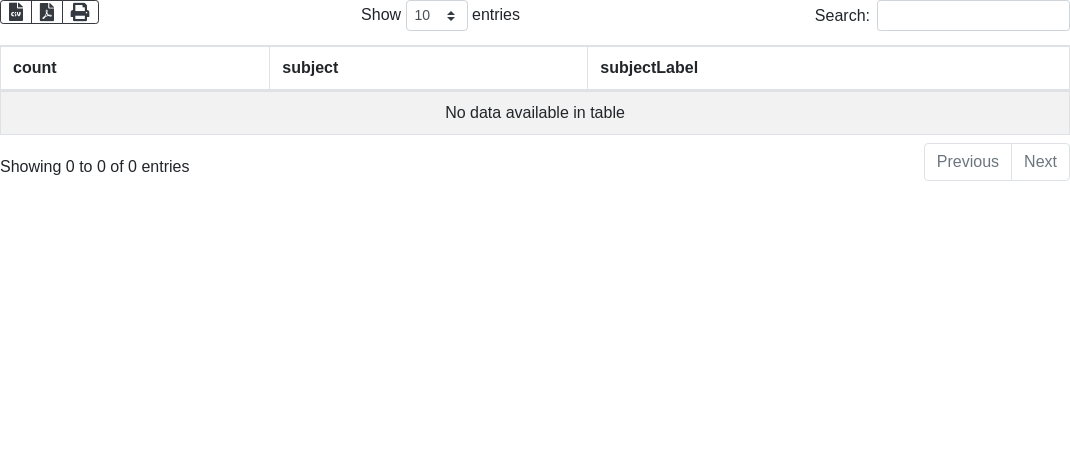Click the word "subjectLabel" in the header
Image resolution: width=1070 pixels, height=450 pixels.
[x=649, y=68]
